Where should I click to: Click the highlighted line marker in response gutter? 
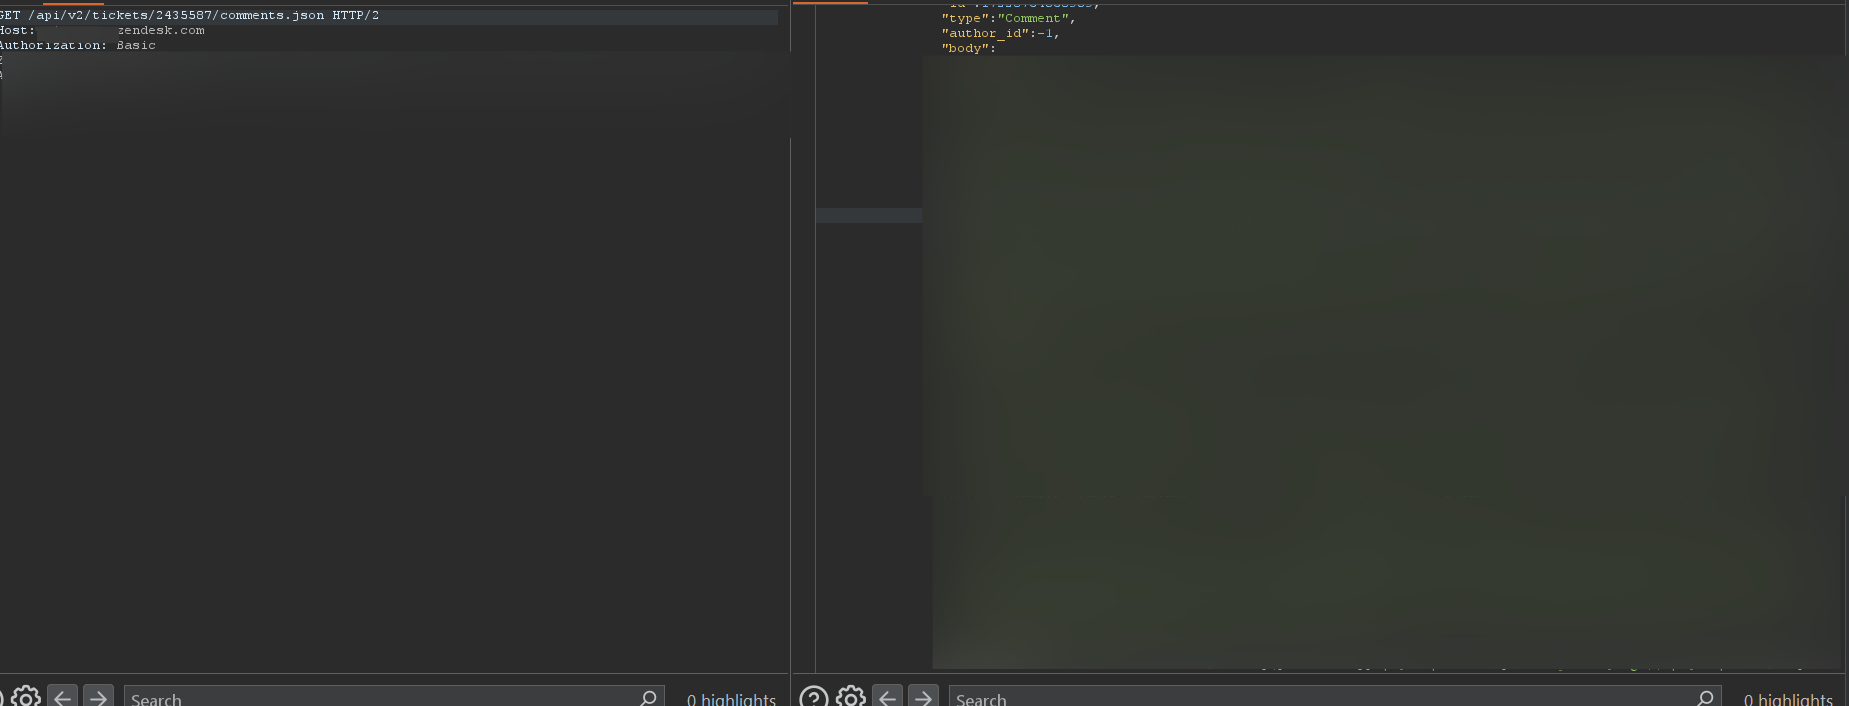pos(869,215)
